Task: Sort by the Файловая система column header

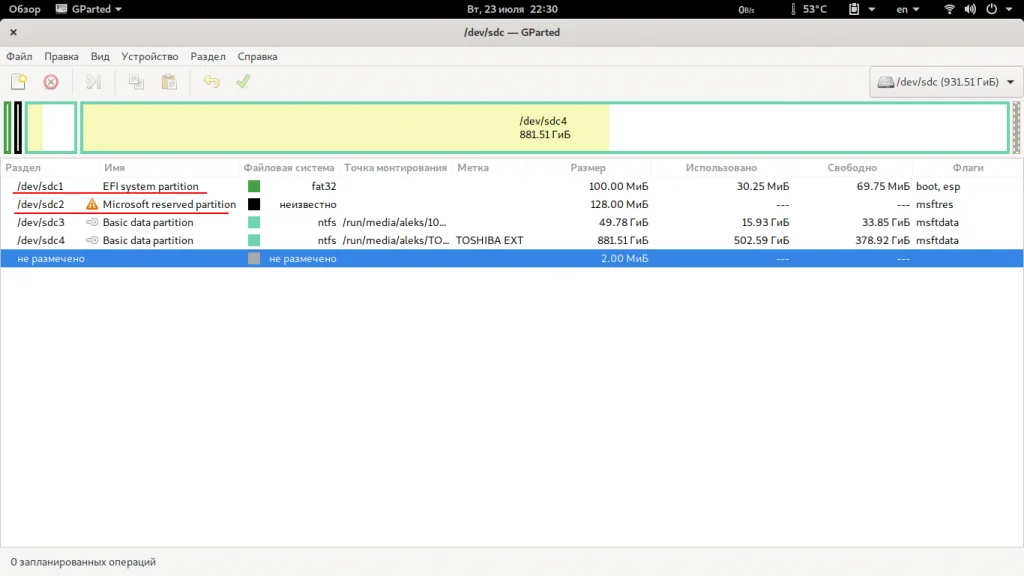Action: (289, 168)
